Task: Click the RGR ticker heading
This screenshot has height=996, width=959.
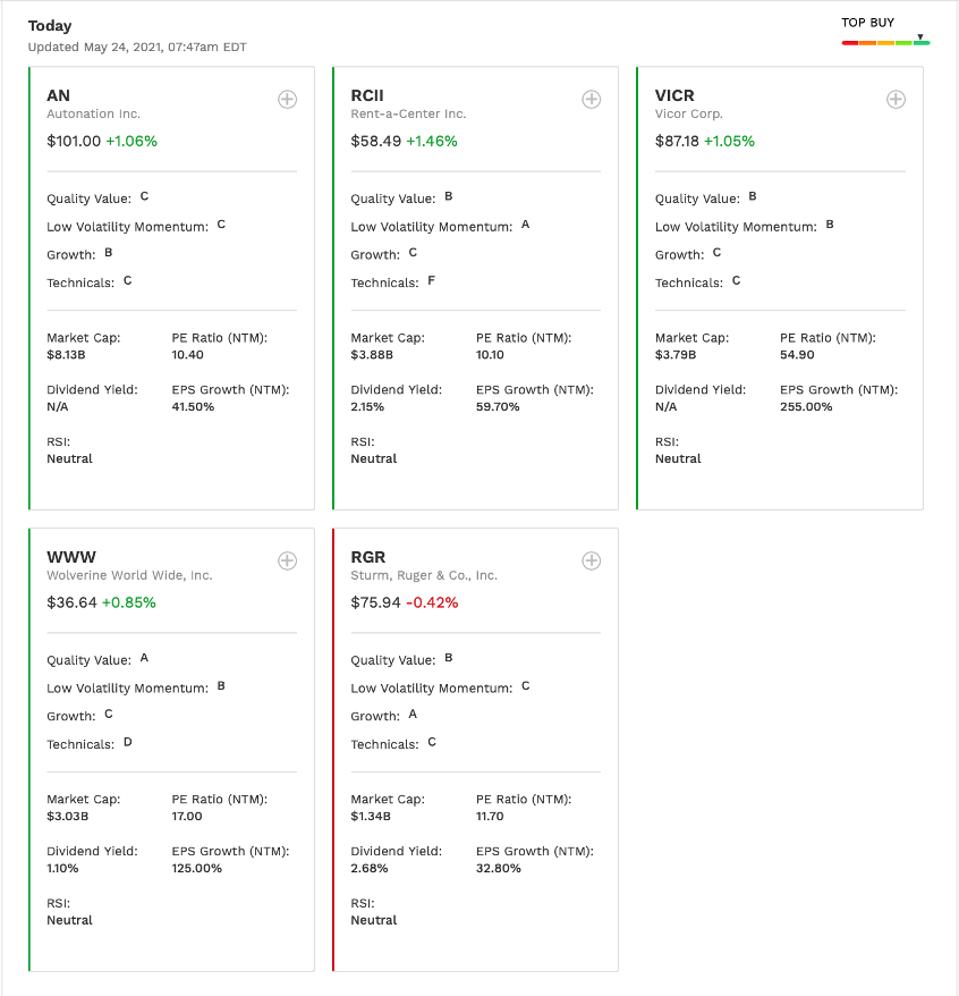Action: click(368, 557)
